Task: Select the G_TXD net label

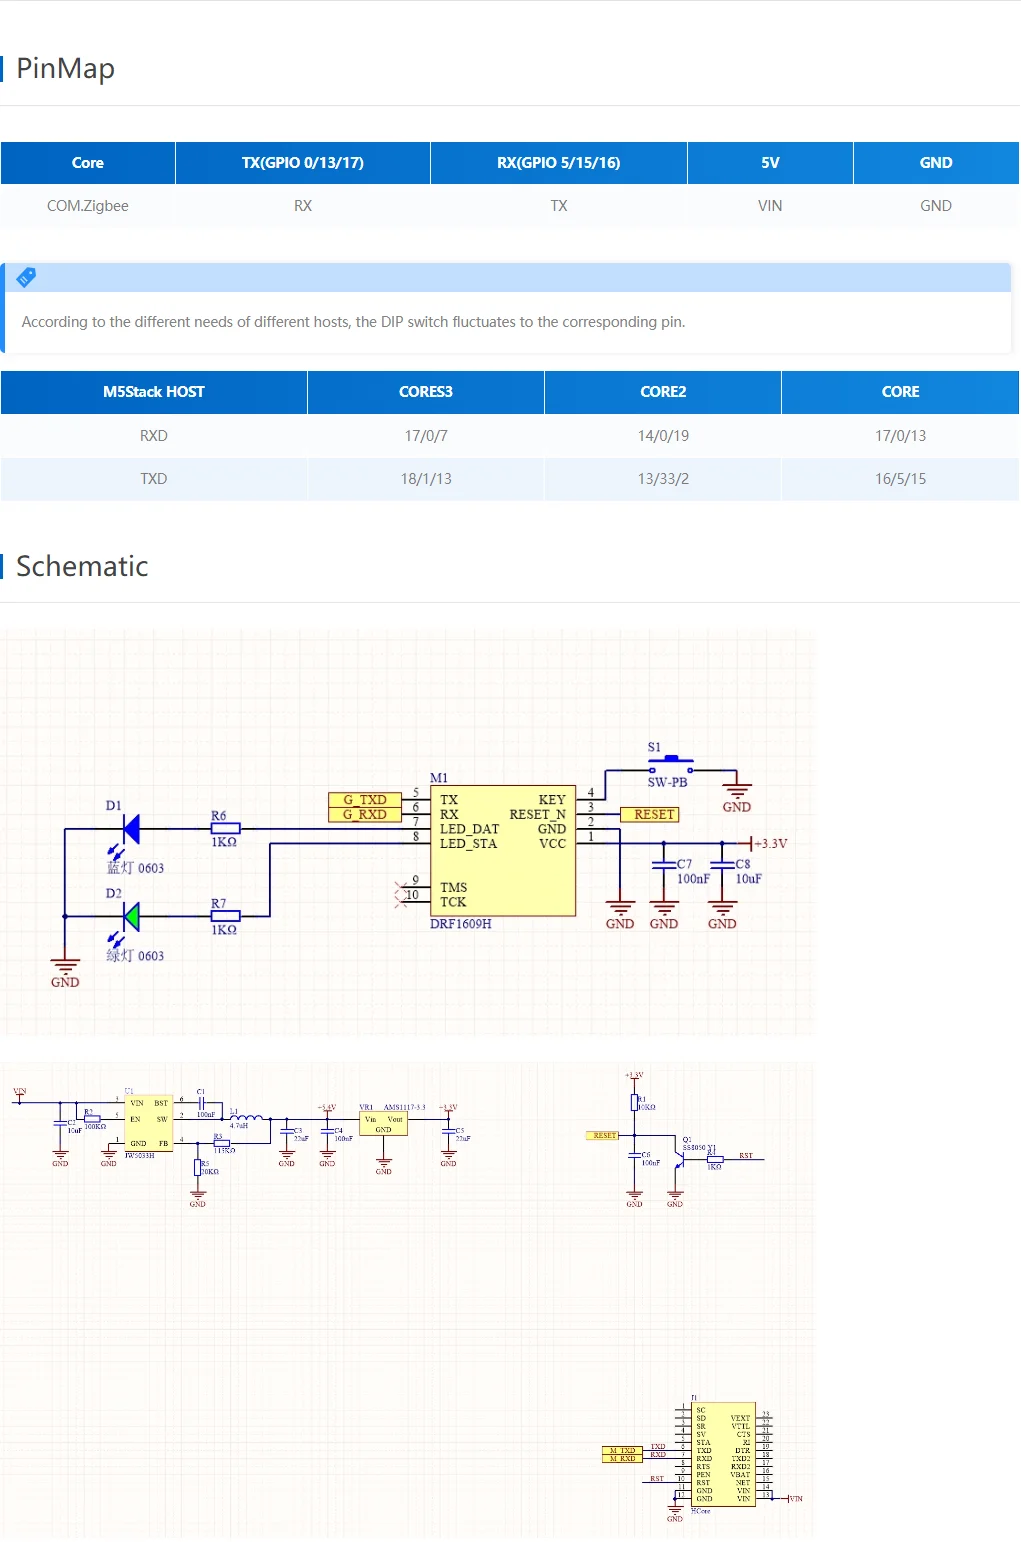Action: tap(365, 800)
